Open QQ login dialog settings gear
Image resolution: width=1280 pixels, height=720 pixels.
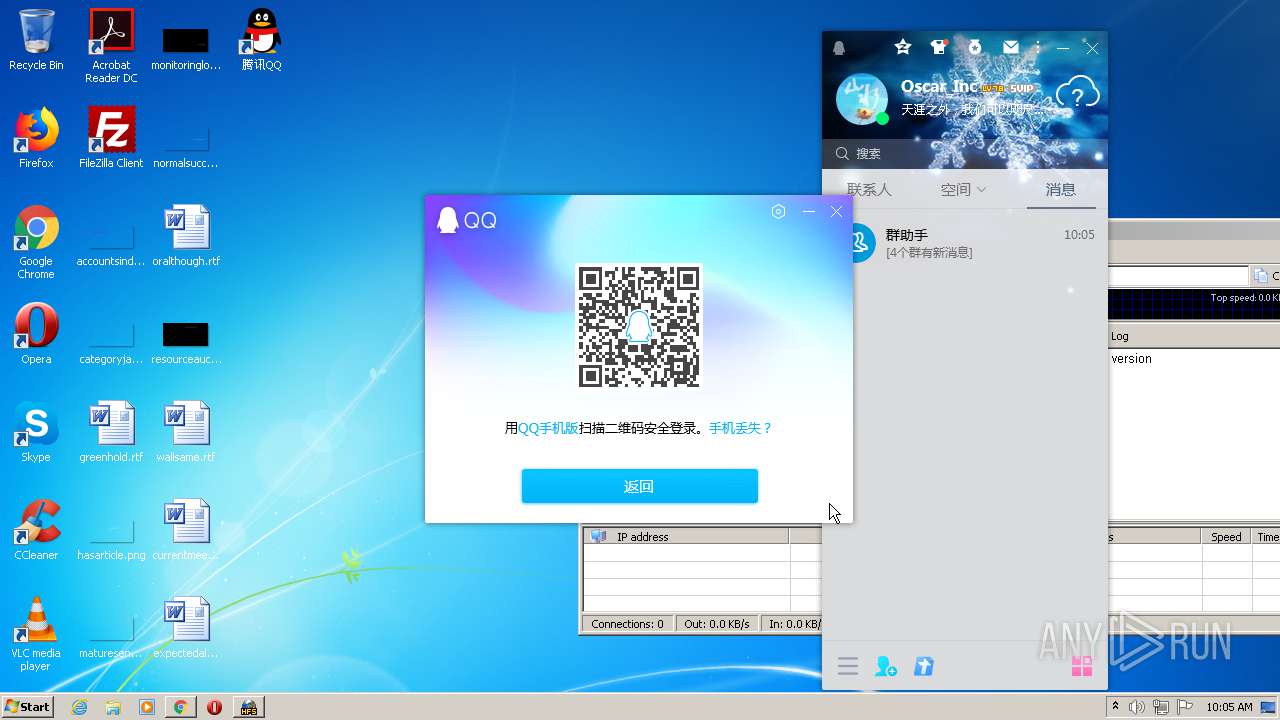coord(778,211)
